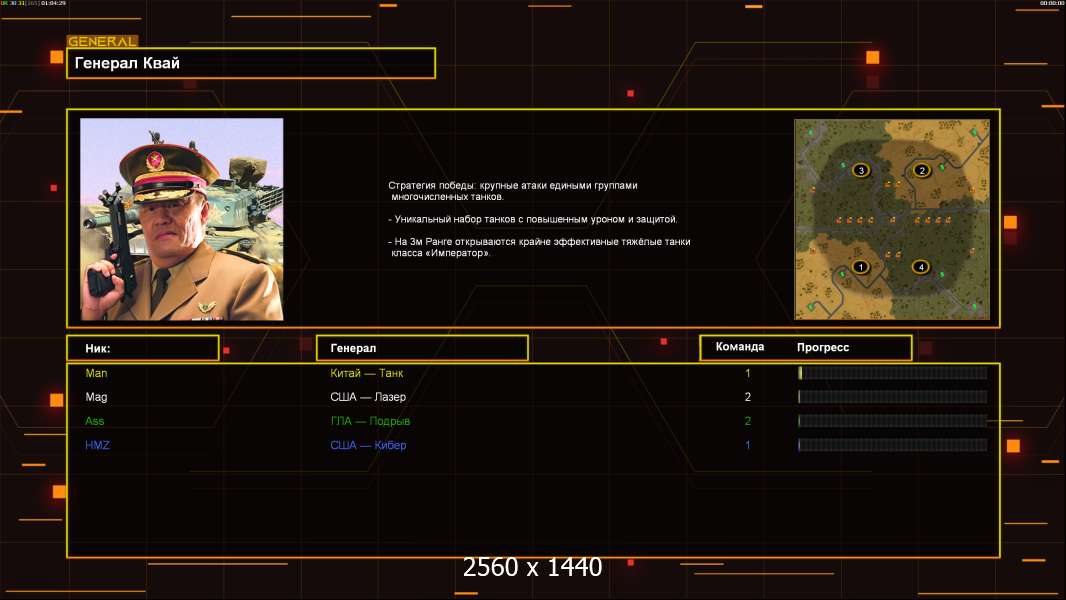
Task: Click 'Китай — Танк' general entry
Action: click(367, 373)
